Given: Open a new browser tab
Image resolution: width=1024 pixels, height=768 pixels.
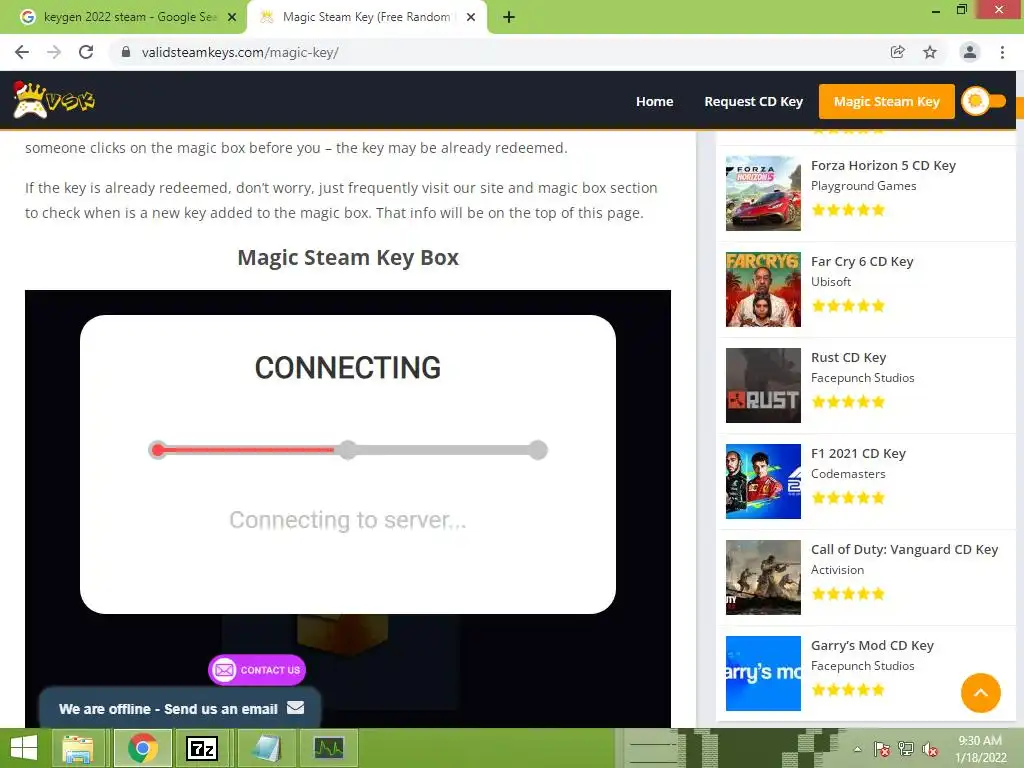Looking at the screenshot, I should point(509,18).
